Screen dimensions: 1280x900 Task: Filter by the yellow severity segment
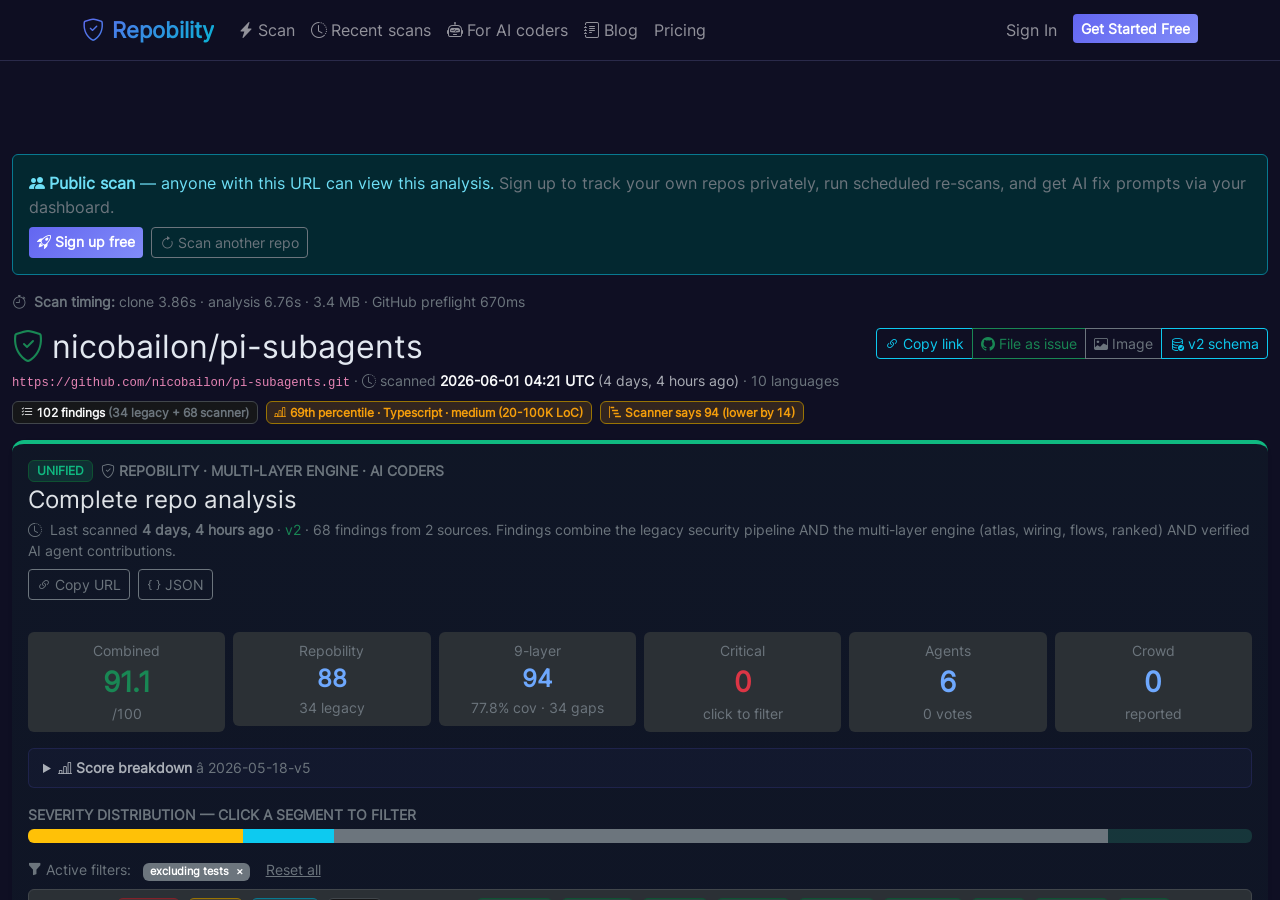point(135,836)
